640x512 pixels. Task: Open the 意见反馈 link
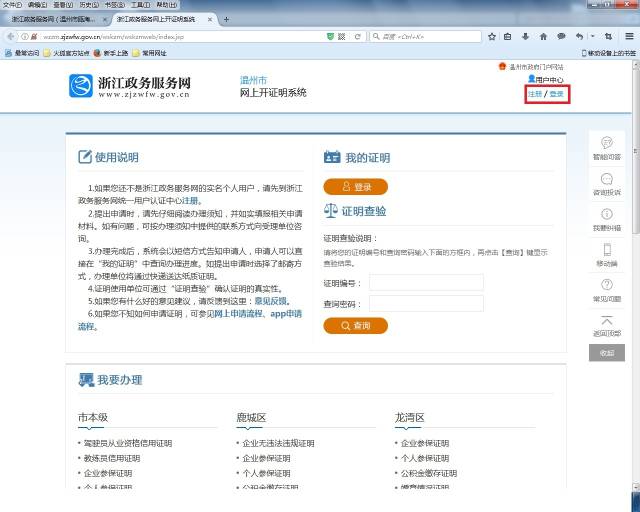271,301
